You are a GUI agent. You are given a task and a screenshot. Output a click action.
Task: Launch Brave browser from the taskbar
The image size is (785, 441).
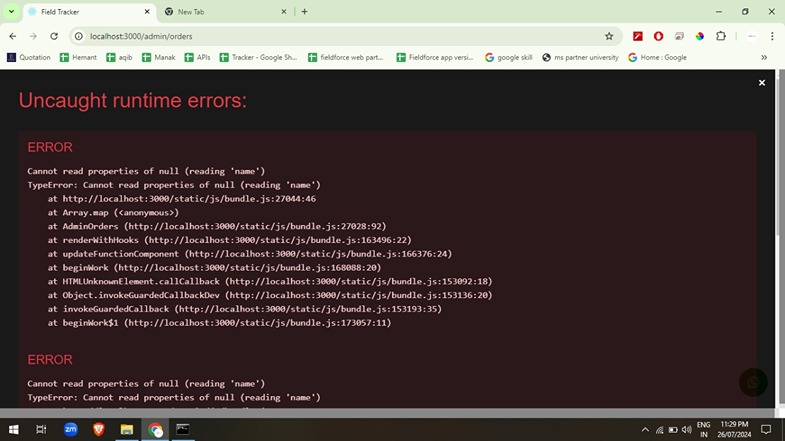(x=99, y=429)
